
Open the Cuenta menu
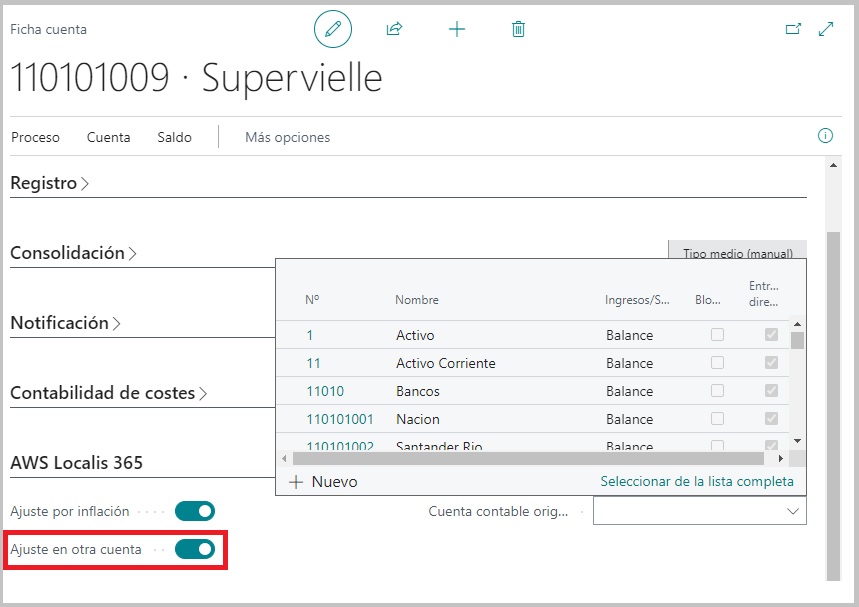point(108,137)
